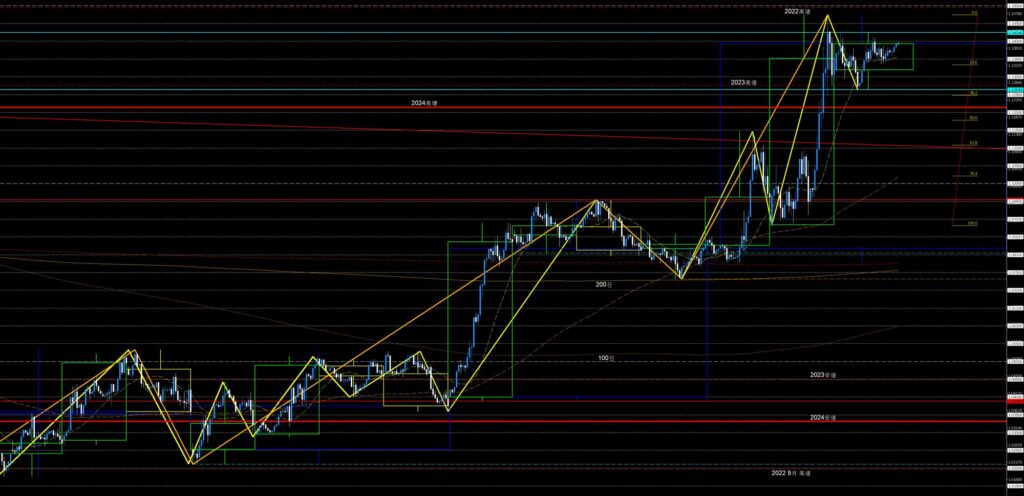Click the 2022高値 label at chart top
Image resolution: width=1024 pixels, height=496 pixels.
[797, 10]
